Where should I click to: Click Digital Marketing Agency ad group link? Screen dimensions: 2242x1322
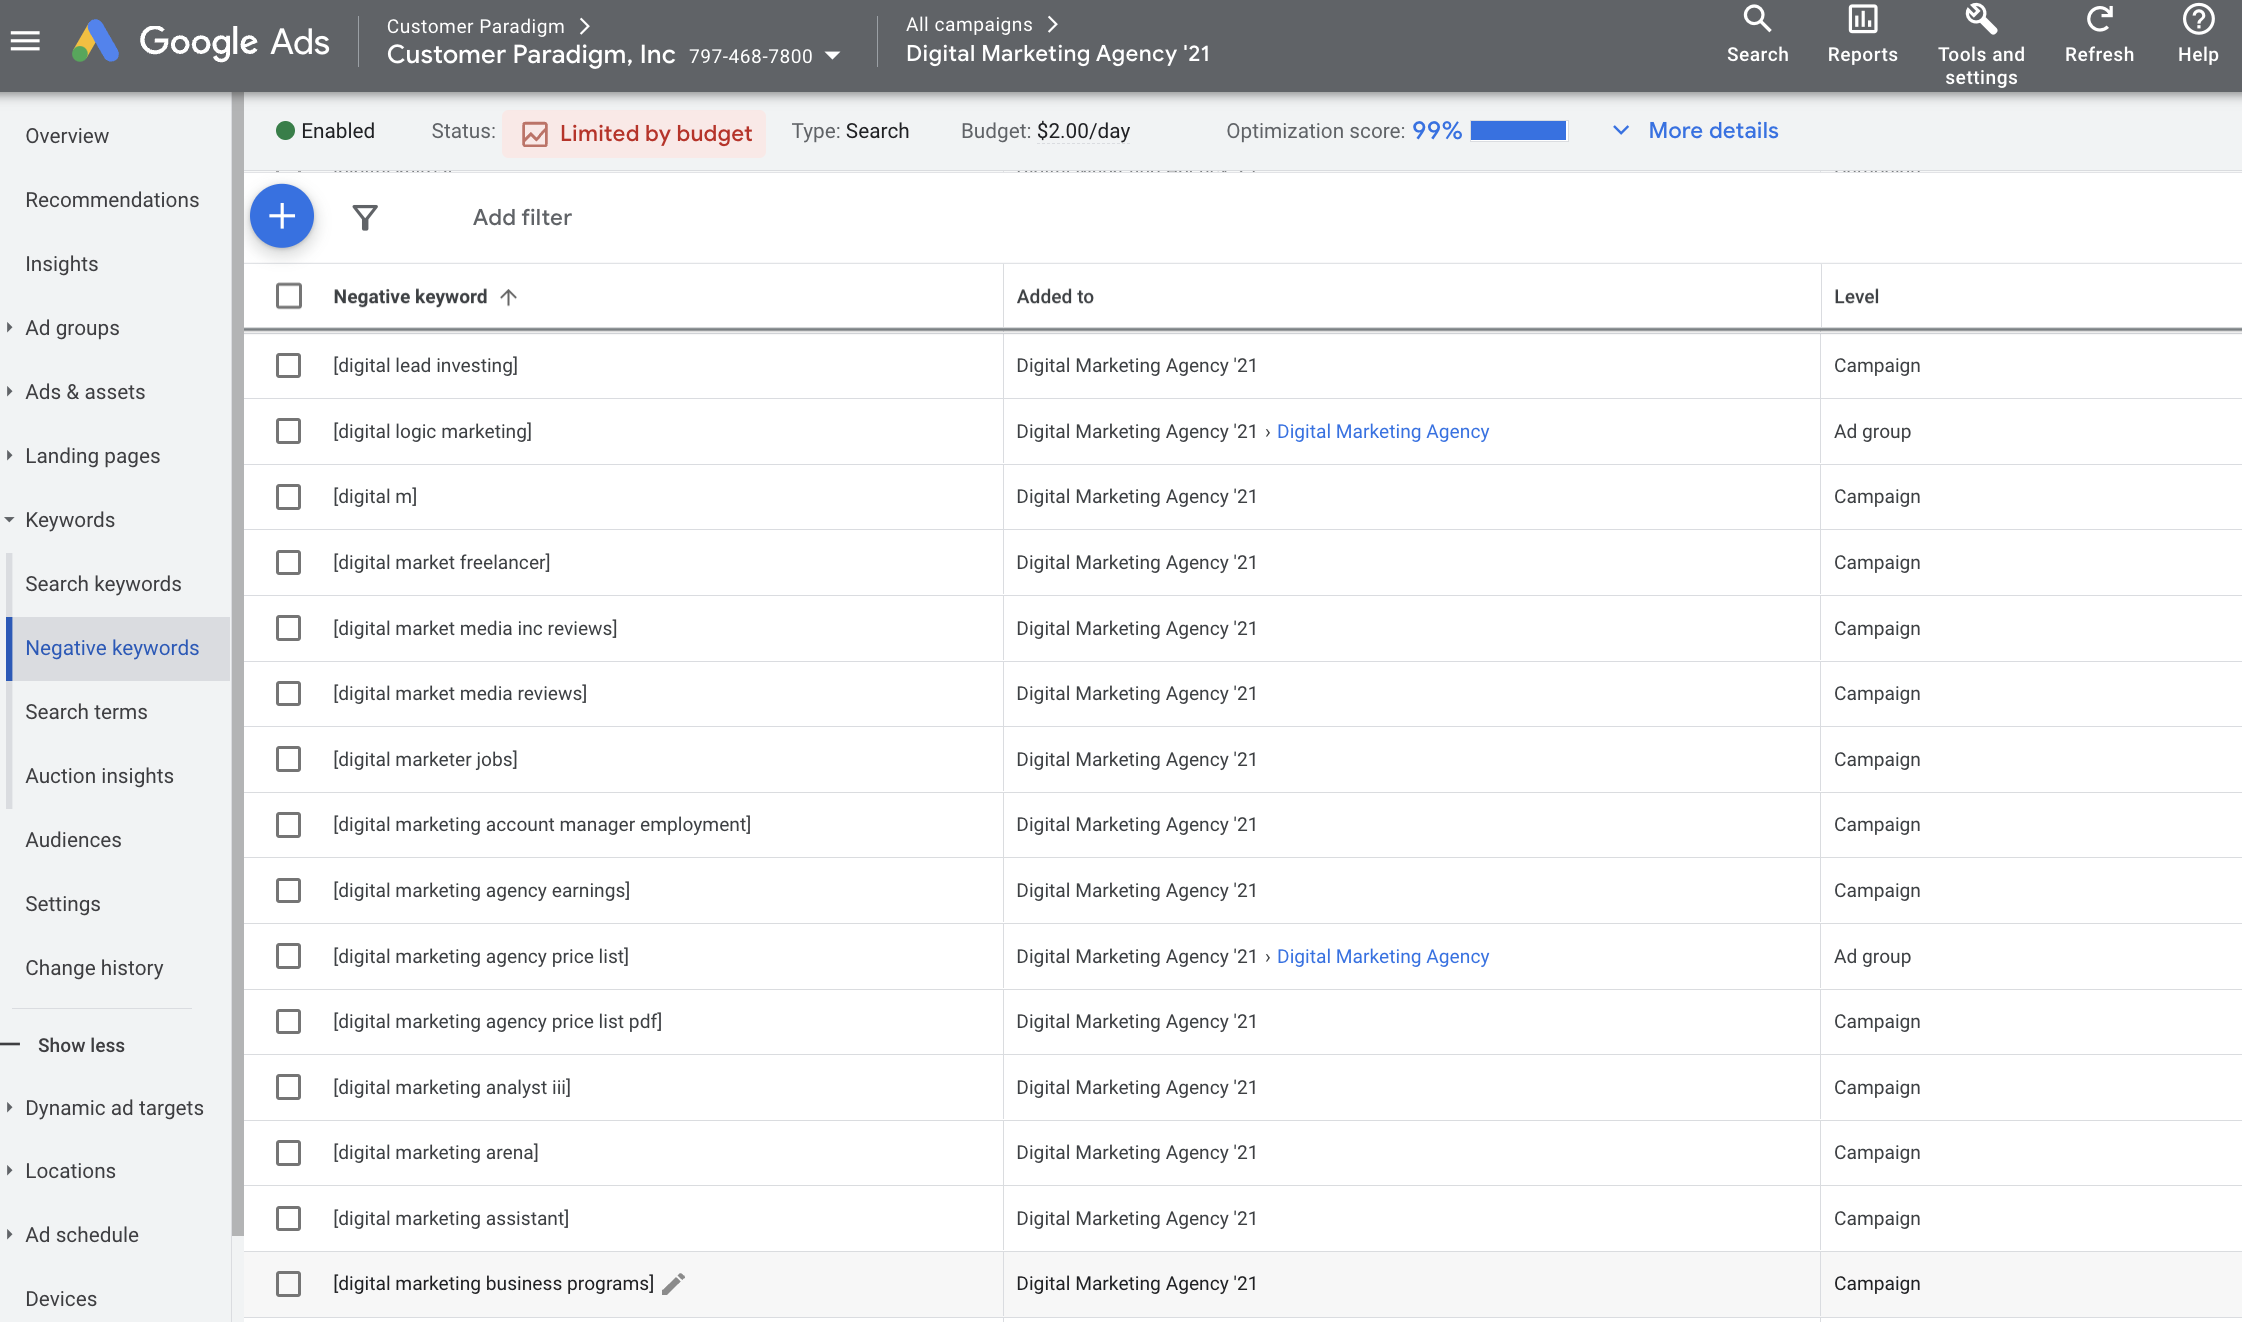click(x=1382, y=431)
